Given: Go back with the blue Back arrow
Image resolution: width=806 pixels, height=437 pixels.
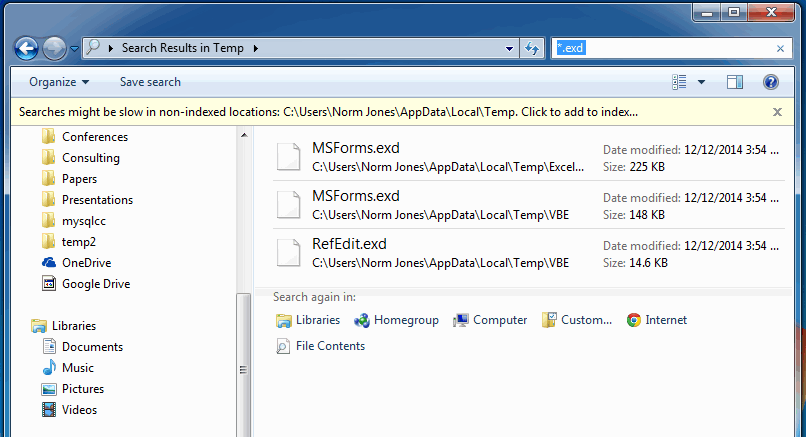Looking at the screenshot, I should coord(26,49).
